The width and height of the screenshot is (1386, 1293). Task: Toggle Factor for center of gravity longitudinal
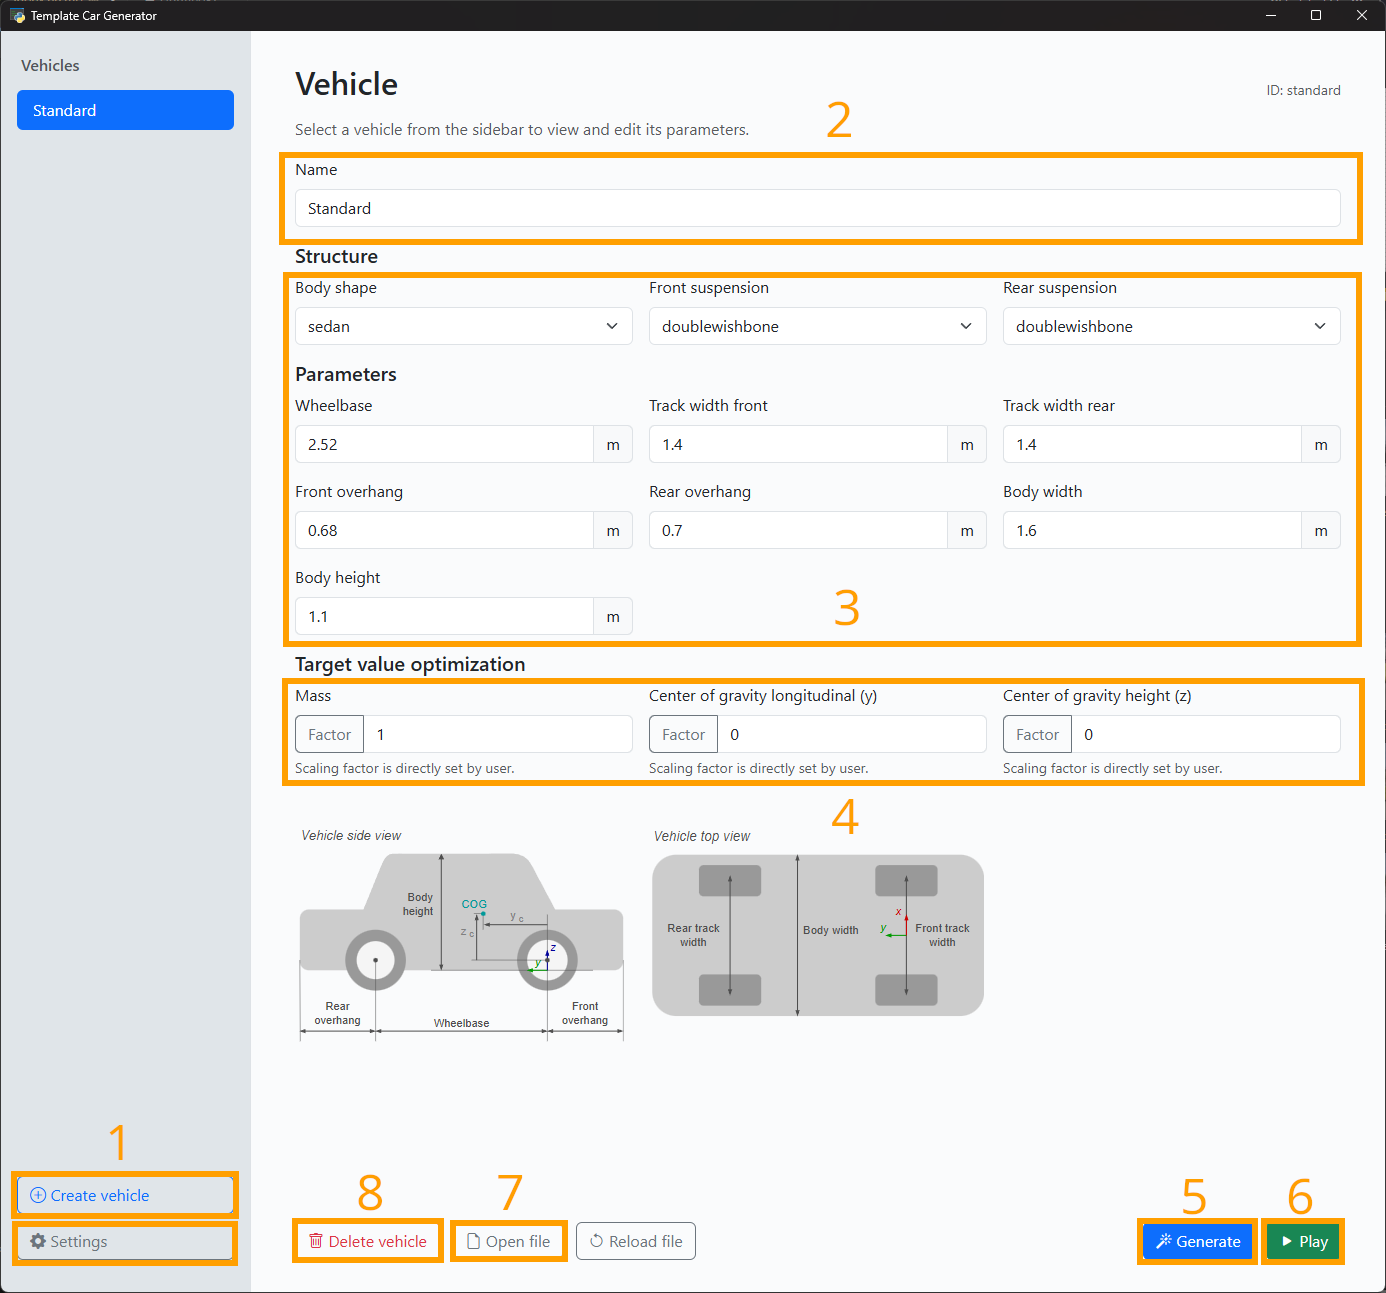pos(683,734)
